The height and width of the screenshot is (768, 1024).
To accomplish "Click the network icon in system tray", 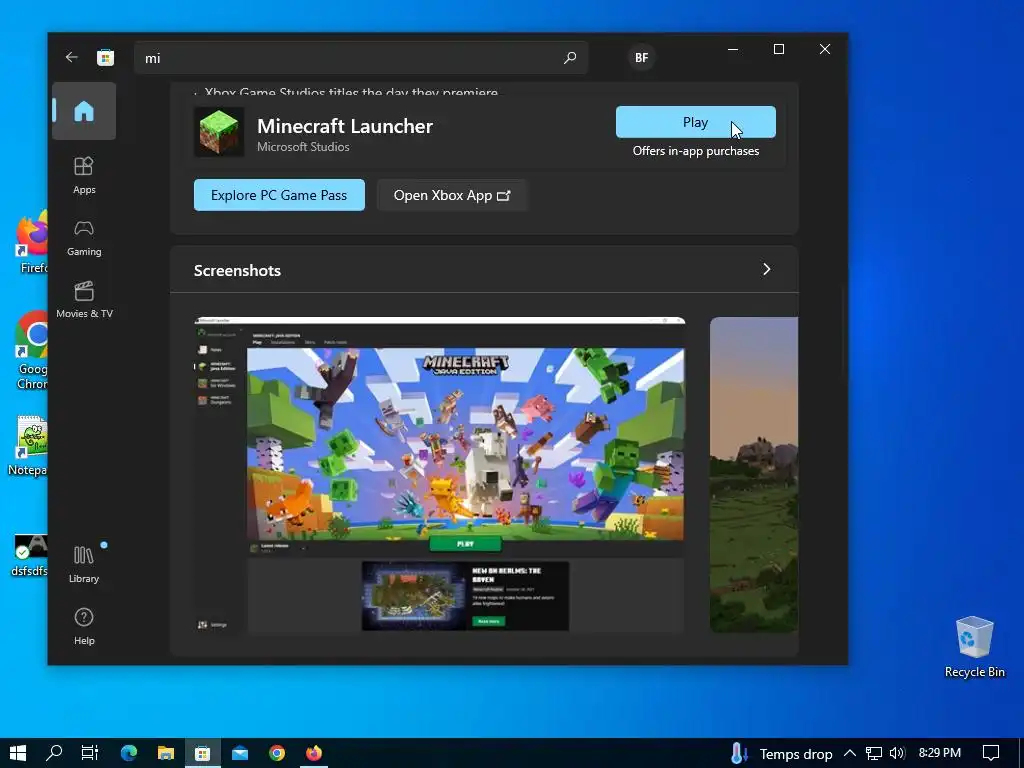I will [x=874, y=753].
